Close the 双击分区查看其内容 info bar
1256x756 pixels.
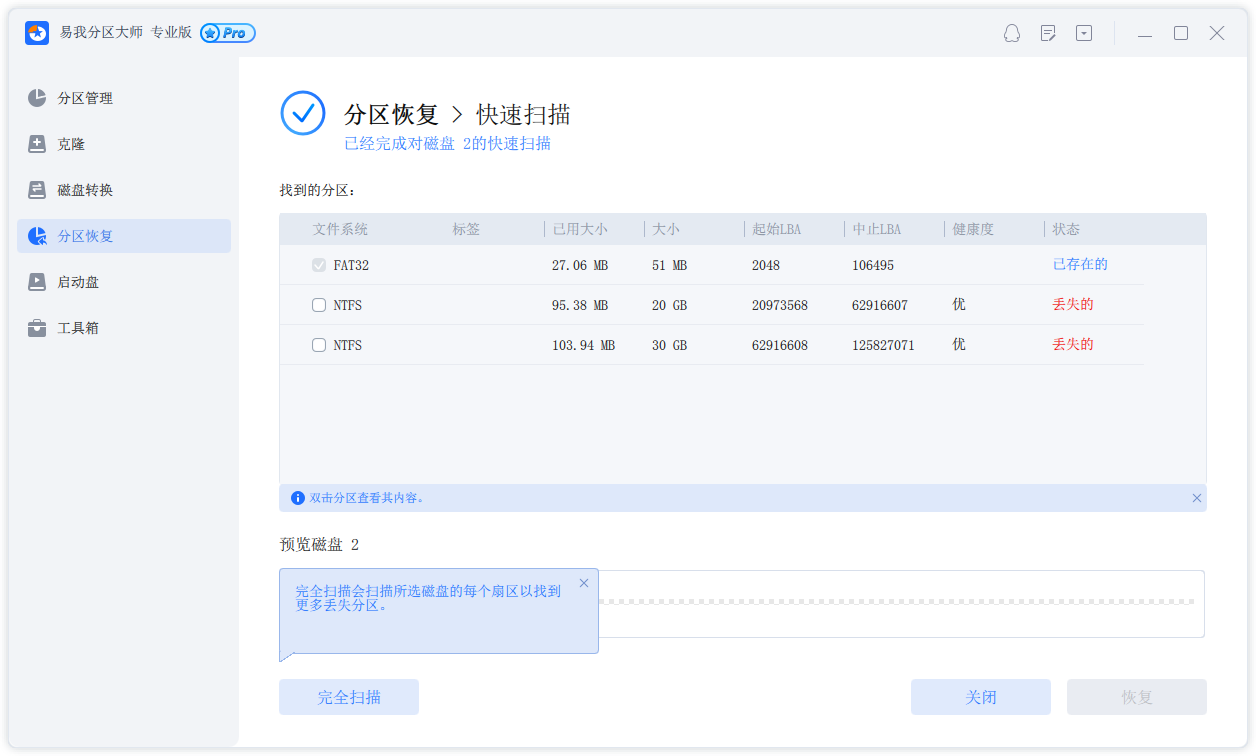pyautogui.click(x=1197, y=498)
